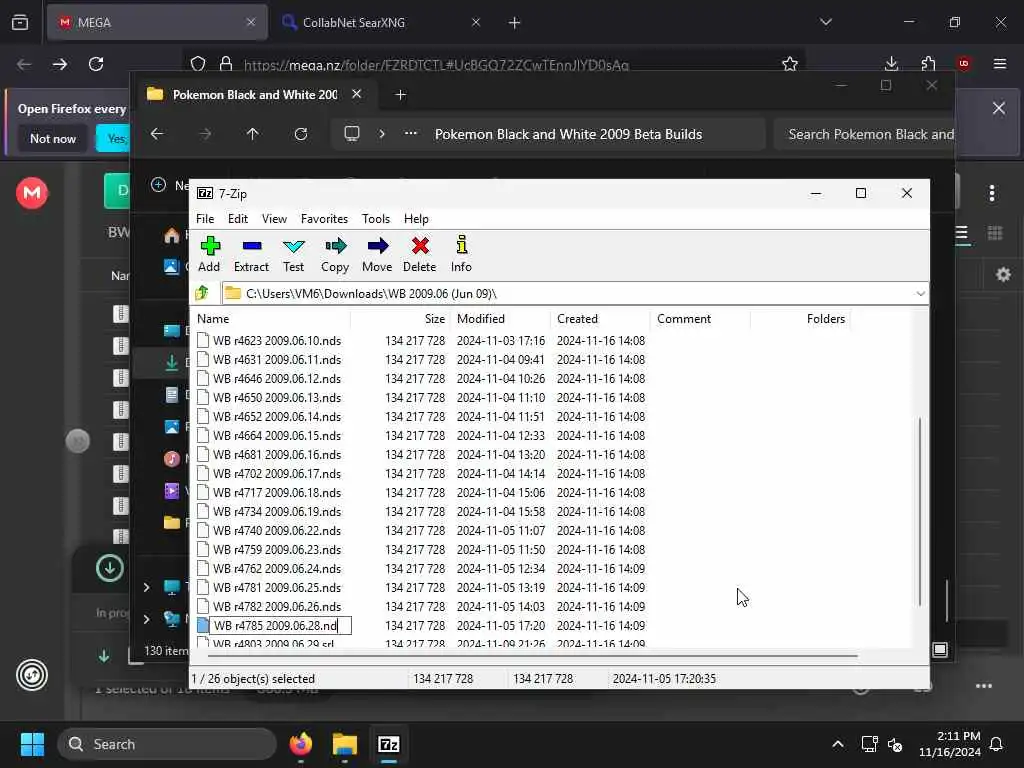Click the Folders column header
The height and width of the screenshot is (768, 1024).
800,319
